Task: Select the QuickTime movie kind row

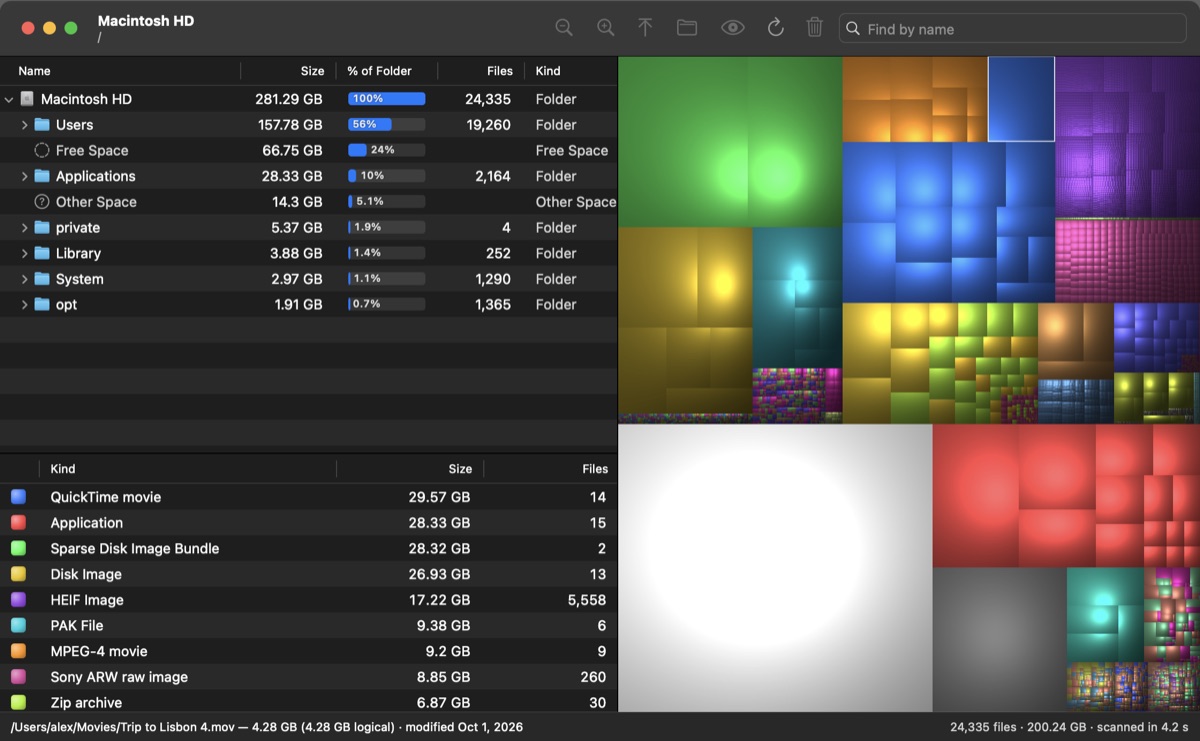Action: point(309,497)
